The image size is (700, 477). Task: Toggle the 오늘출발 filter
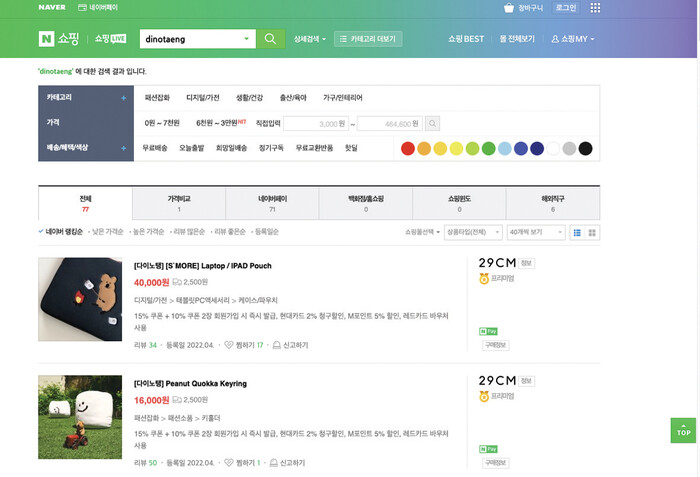click(x=191, y=148)
